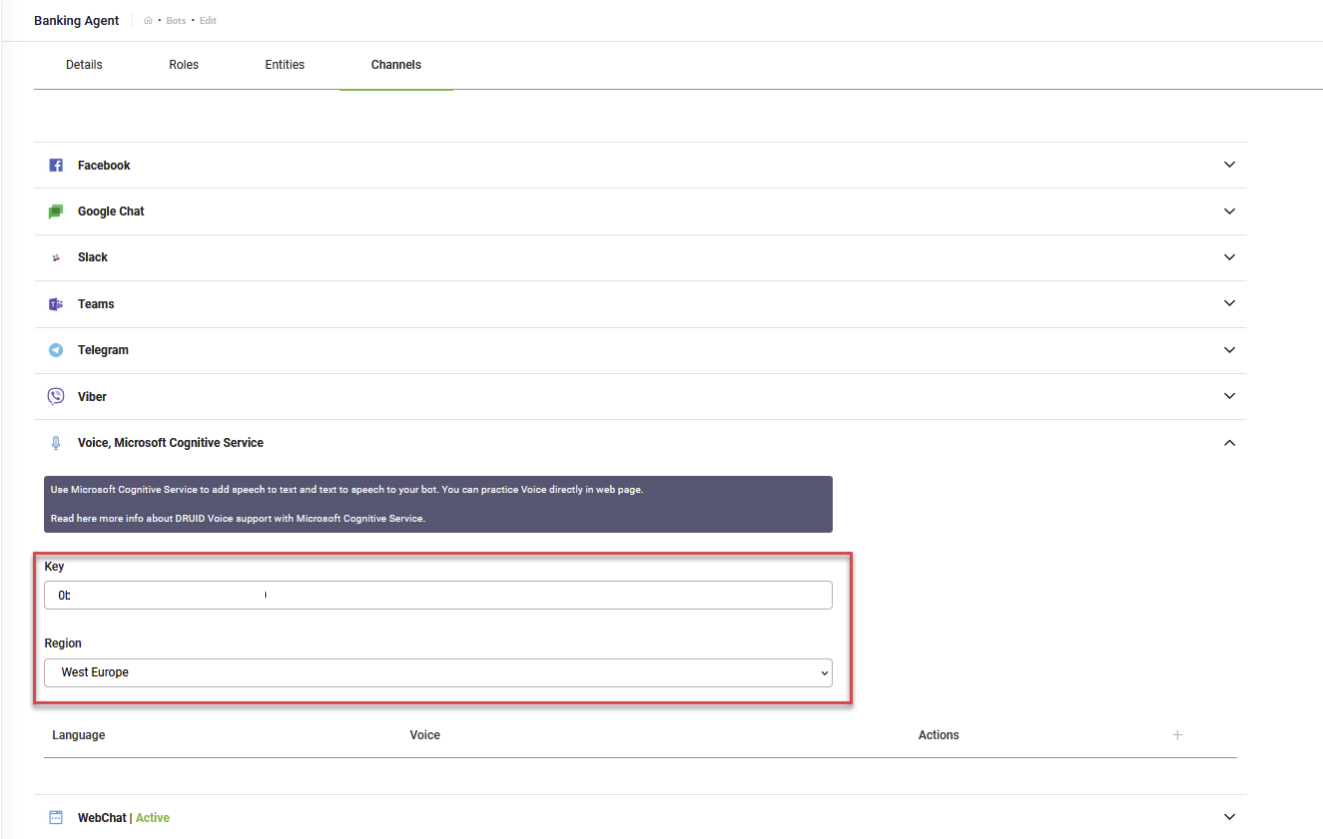Click the green Active status text
The width and height of the screenshot is (1323, 839).
click(x=153, y=817)
